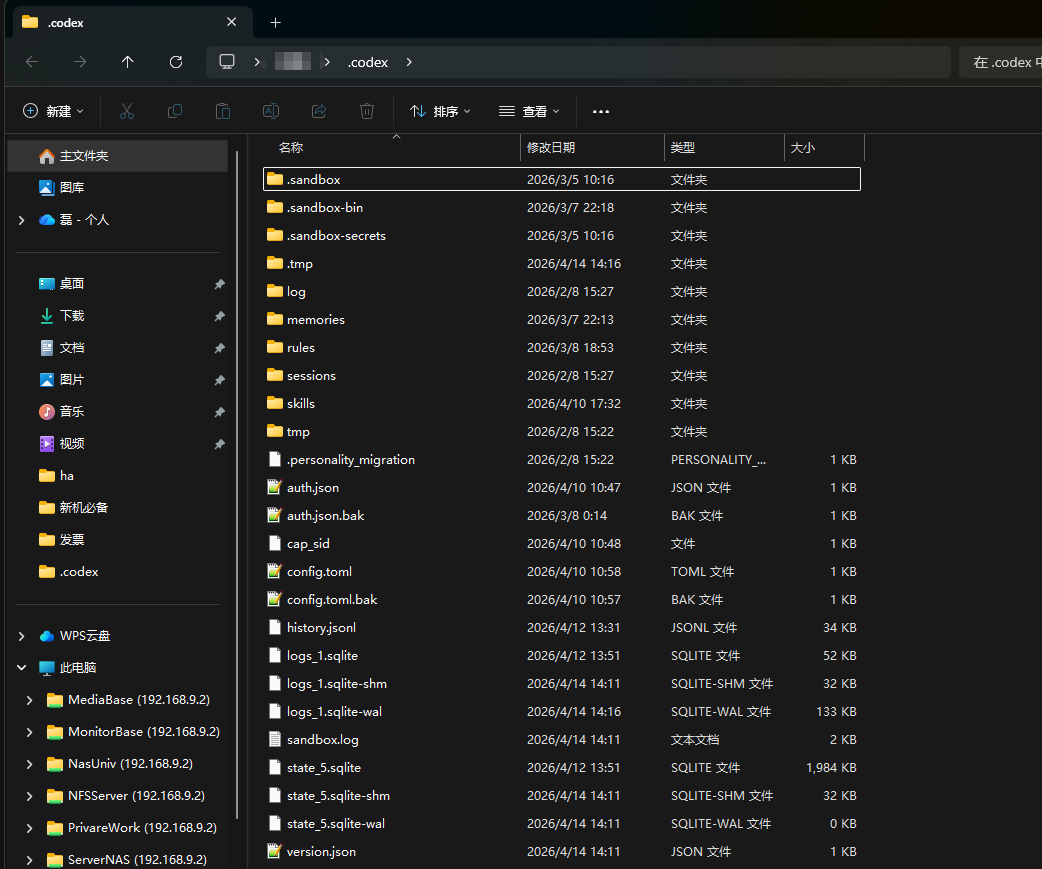
Task: Click the Paste clipboard icon
Action: coord(223,111)
